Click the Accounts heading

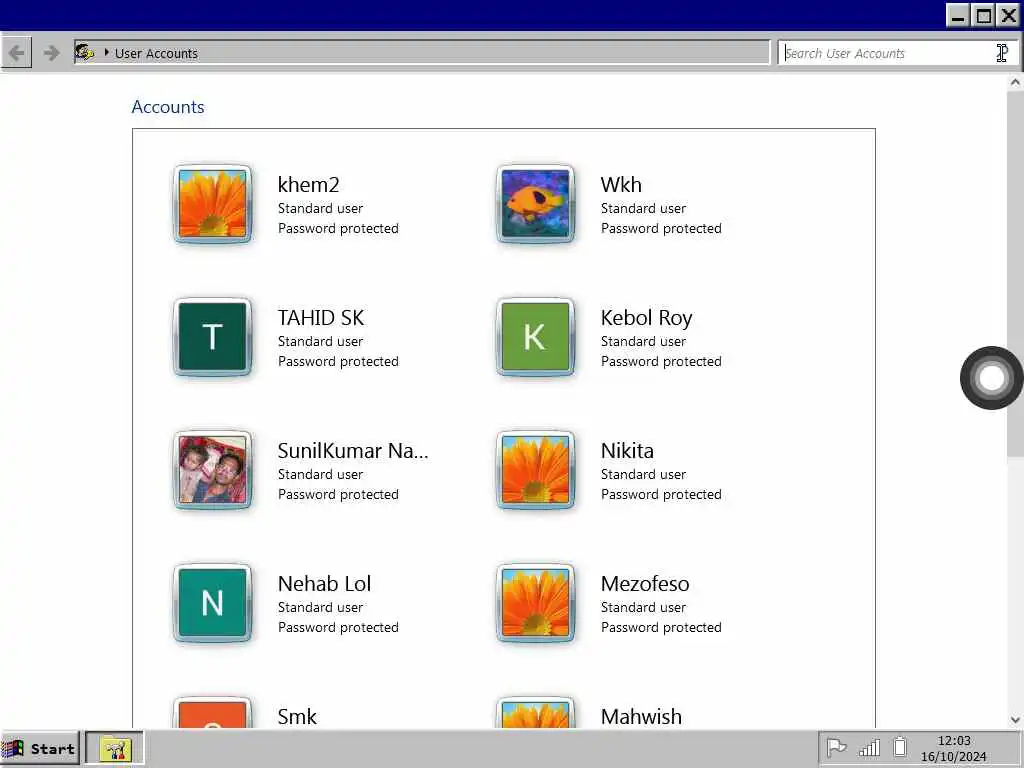click(168, 106)
